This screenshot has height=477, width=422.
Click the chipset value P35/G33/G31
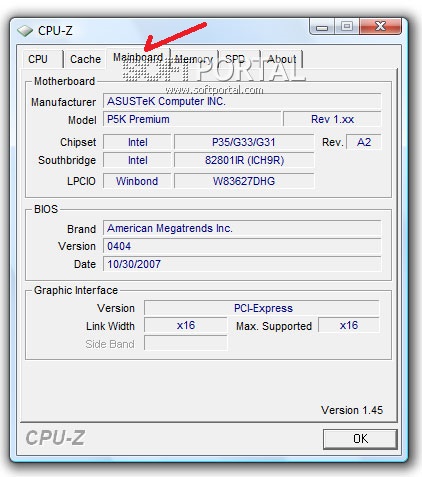244,142
